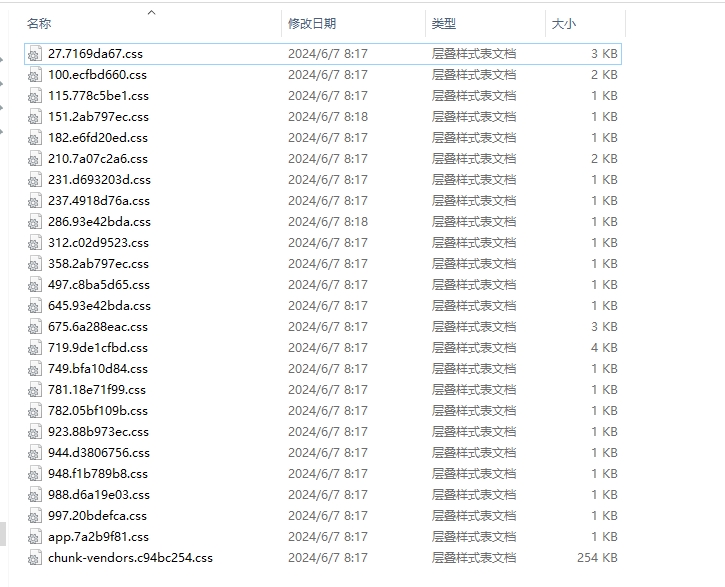Screen dimensions: 725x587
Task: Sort files by the 类型 column header
Action: pos(444,24)
